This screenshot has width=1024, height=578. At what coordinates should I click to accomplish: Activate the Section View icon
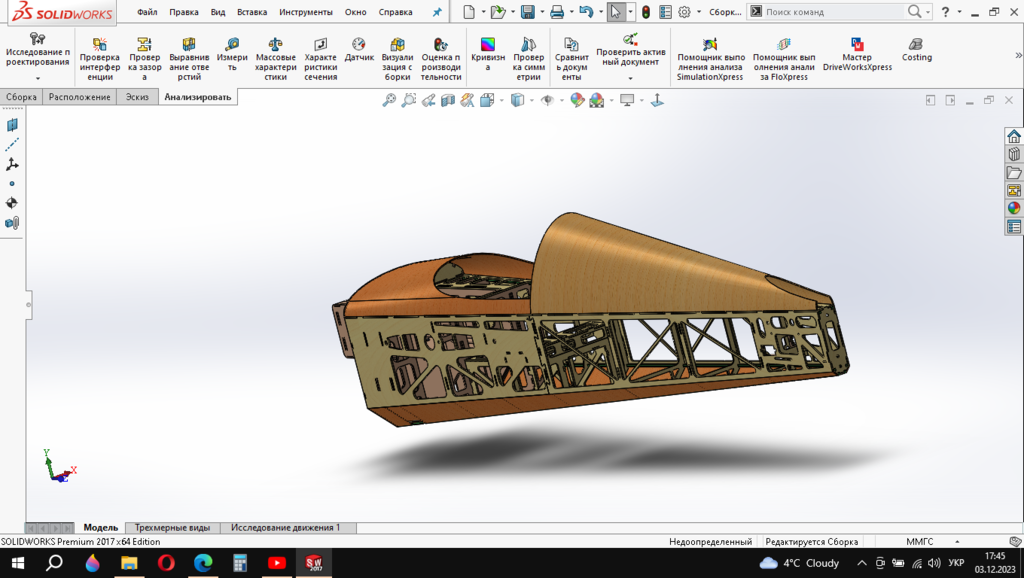click(x=447, y=100)
